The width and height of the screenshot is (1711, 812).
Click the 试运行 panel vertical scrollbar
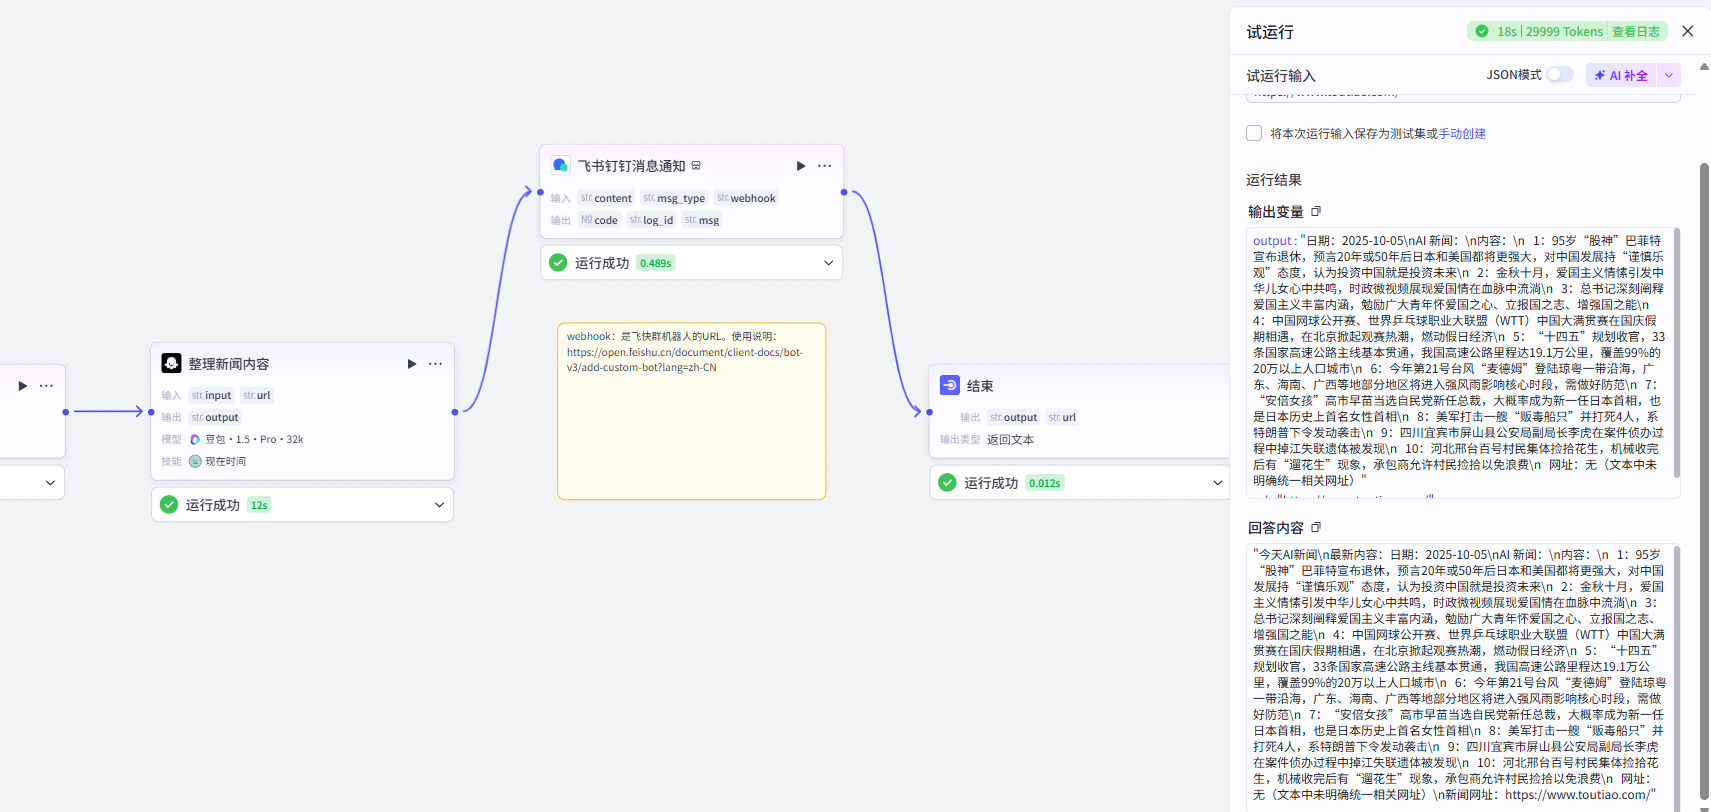click(x=1704, y=480)
